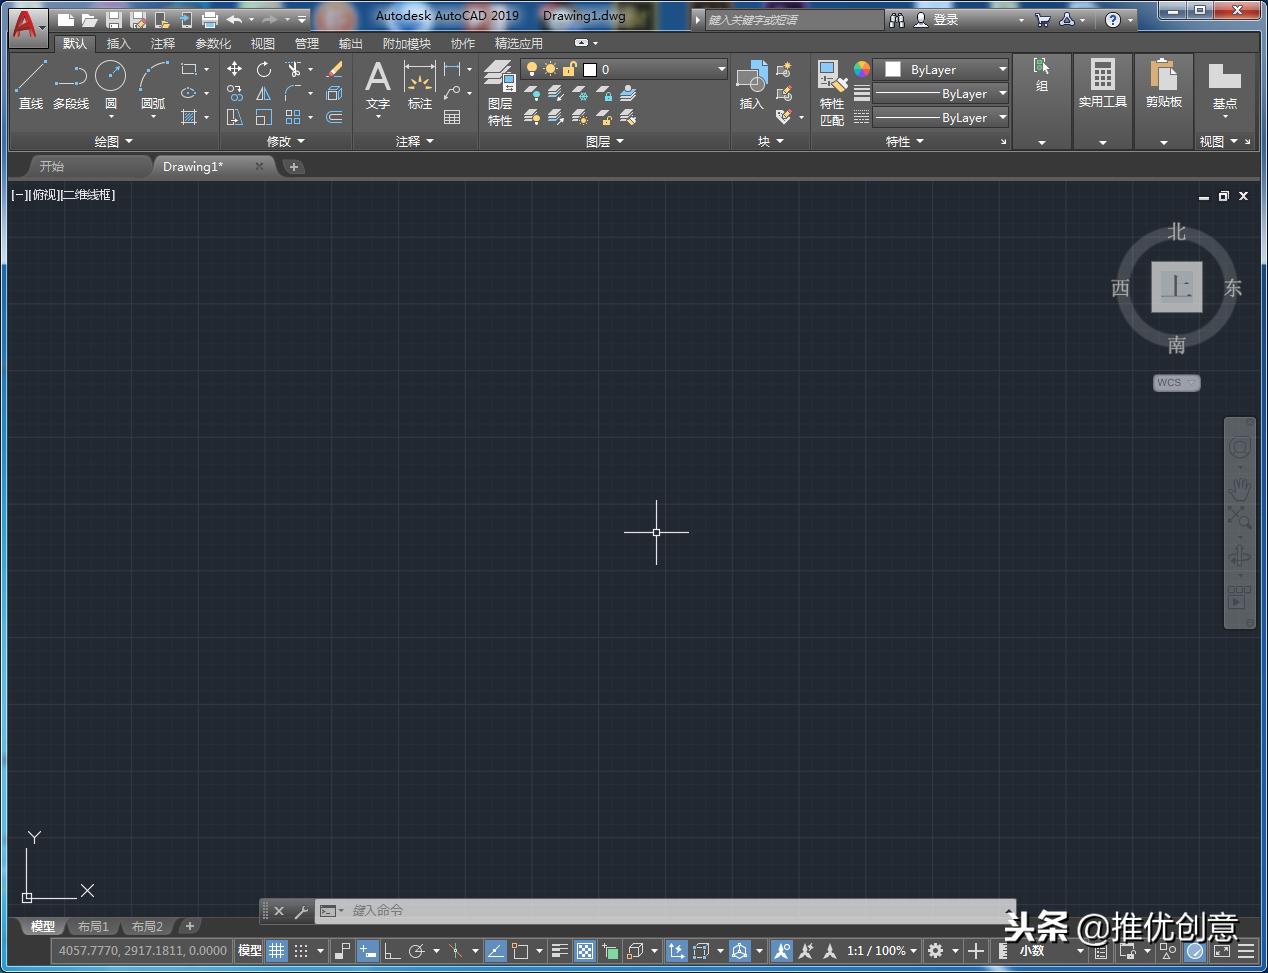Open the ByLayer color dropdown
The image size is (1268, 973).
1001,69
